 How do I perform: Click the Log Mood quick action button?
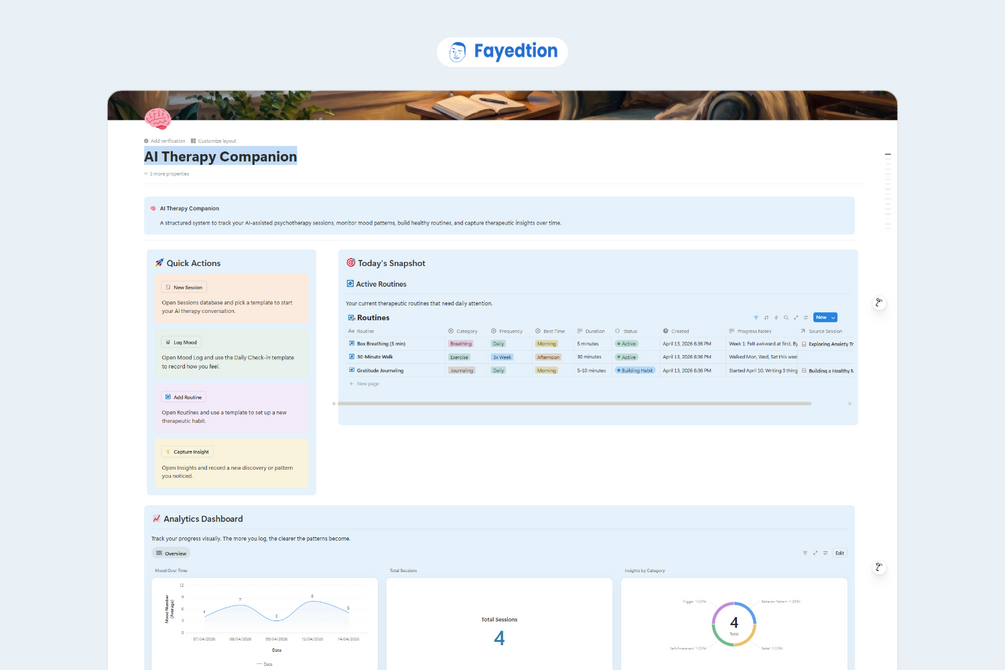181,342
